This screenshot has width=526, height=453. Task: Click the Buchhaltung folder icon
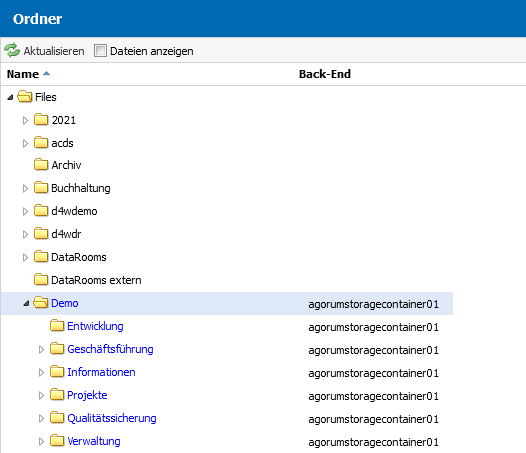41,188
